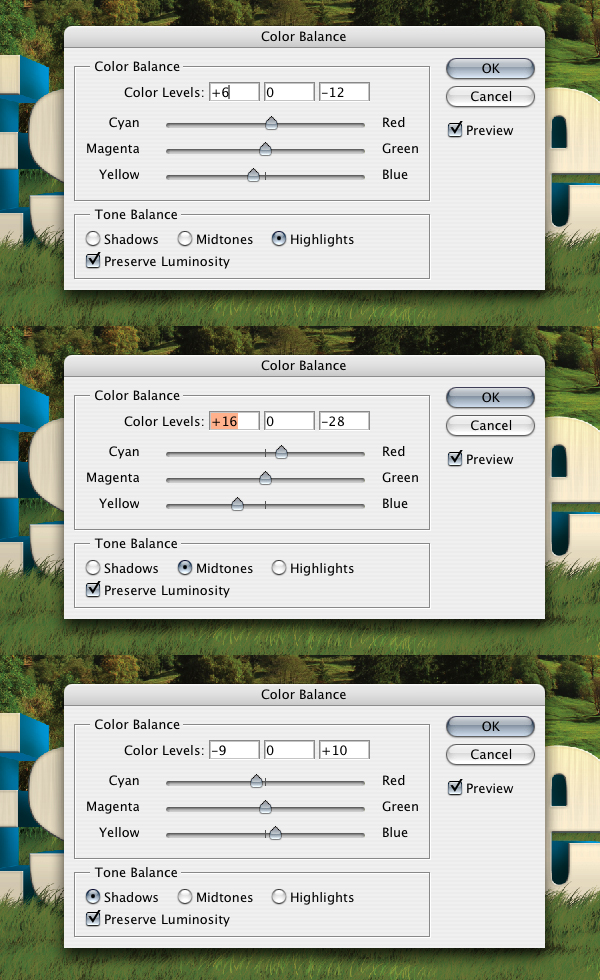Click OK in the +16/-28 Color Balance dialog
This screenshot has width=600, height=980.
tap(490, 398)
